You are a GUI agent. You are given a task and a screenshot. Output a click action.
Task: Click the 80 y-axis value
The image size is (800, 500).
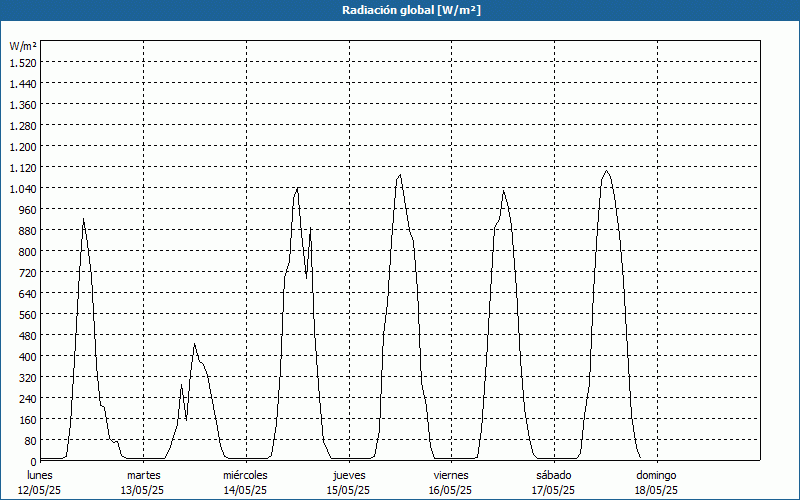click(x=31, y=441)
